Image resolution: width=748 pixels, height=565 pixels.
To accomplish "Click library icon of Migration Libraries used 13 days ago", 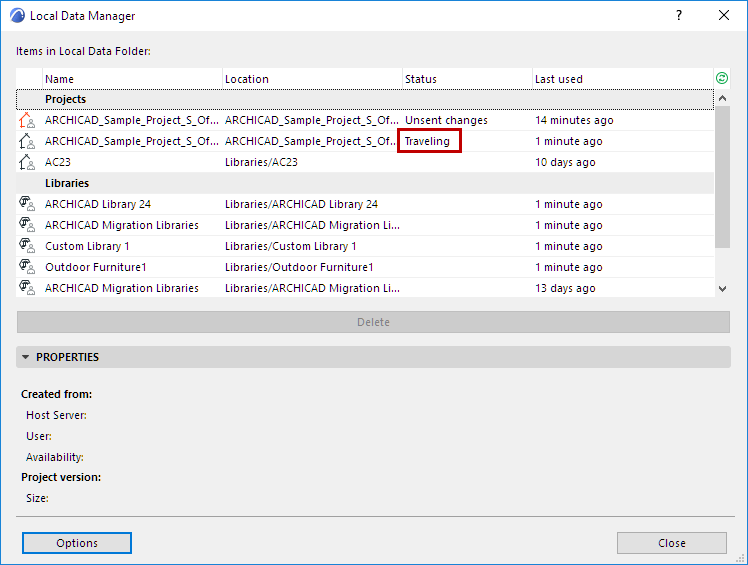I will 27,288.
